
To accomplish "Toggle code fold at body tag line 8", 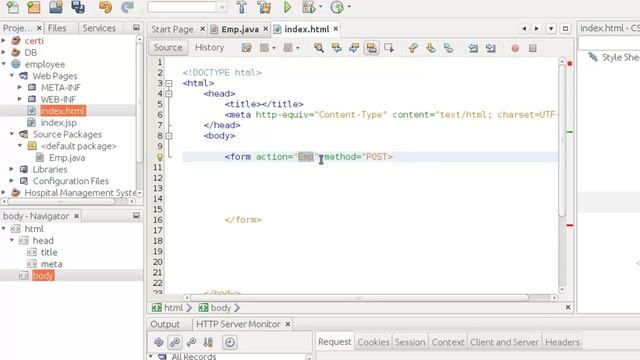I will (x=169, y=136).
